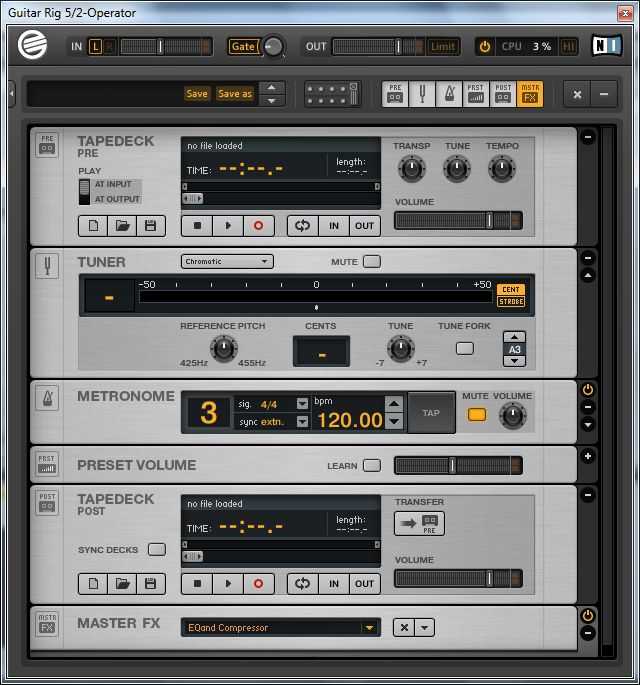Start recording in Tapedeck Pre
The height and width of the screenshot is (685, 640).
point(259,226)
